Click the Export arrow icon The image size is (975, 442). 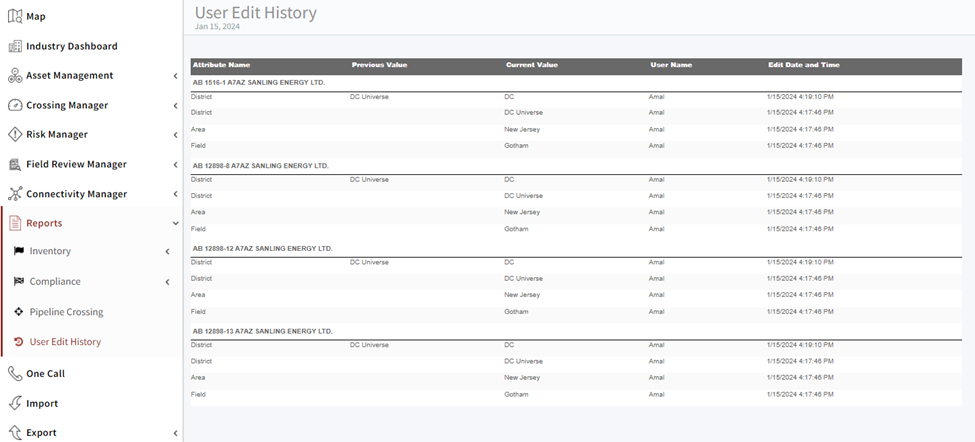click(x=15, y=433)
